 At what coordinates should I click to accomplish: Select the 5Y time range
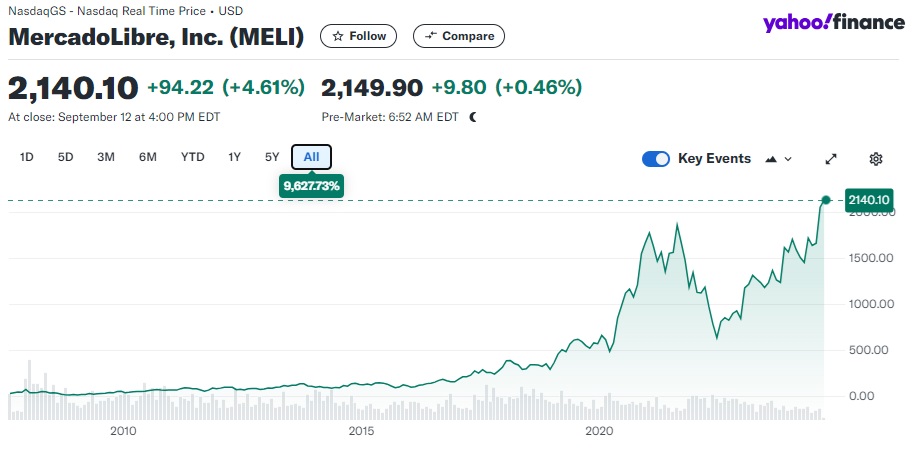pos(272,157)
